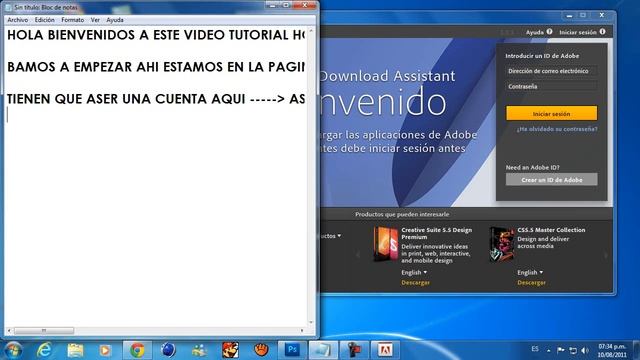Open the Edición menu in Notepad

pyautogui.click(x=44, y=20)
